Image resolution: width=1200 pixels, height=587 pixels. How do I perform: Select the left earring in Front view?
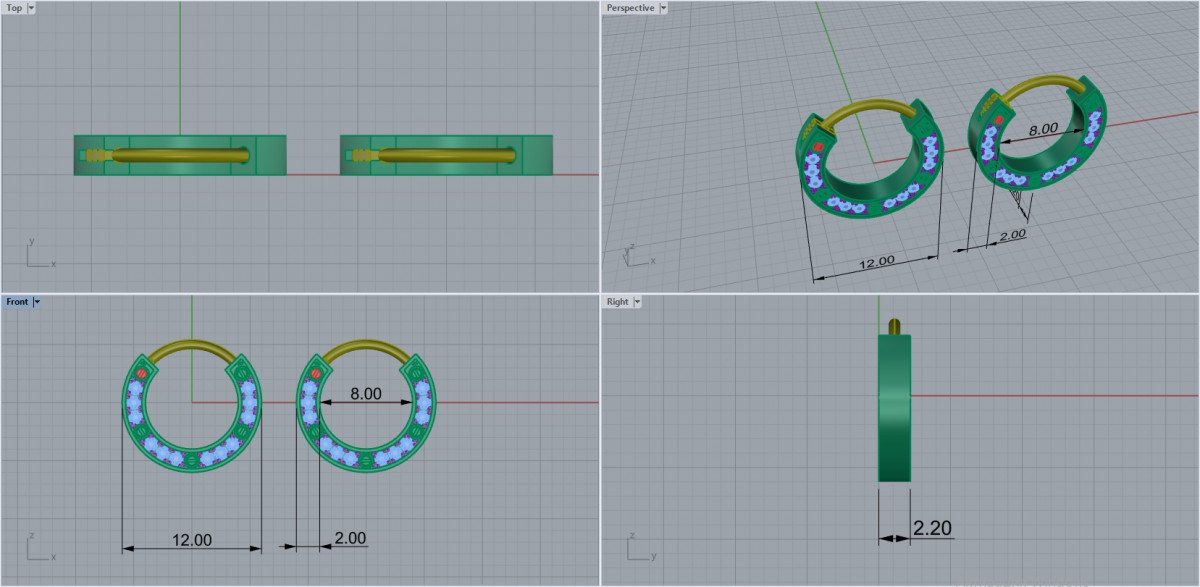click(x=191, y=405)
